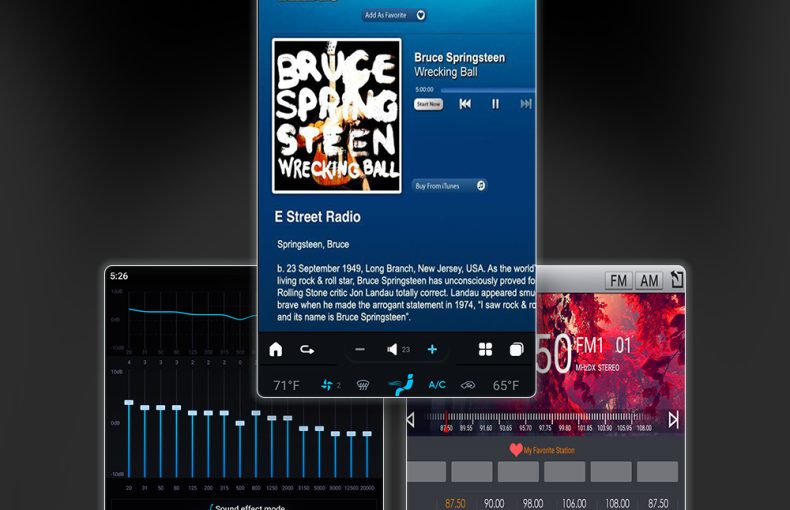This screenshot has height=510, width=790.
Task: Seek to the next radio station
Action: (x=673, y=419)
